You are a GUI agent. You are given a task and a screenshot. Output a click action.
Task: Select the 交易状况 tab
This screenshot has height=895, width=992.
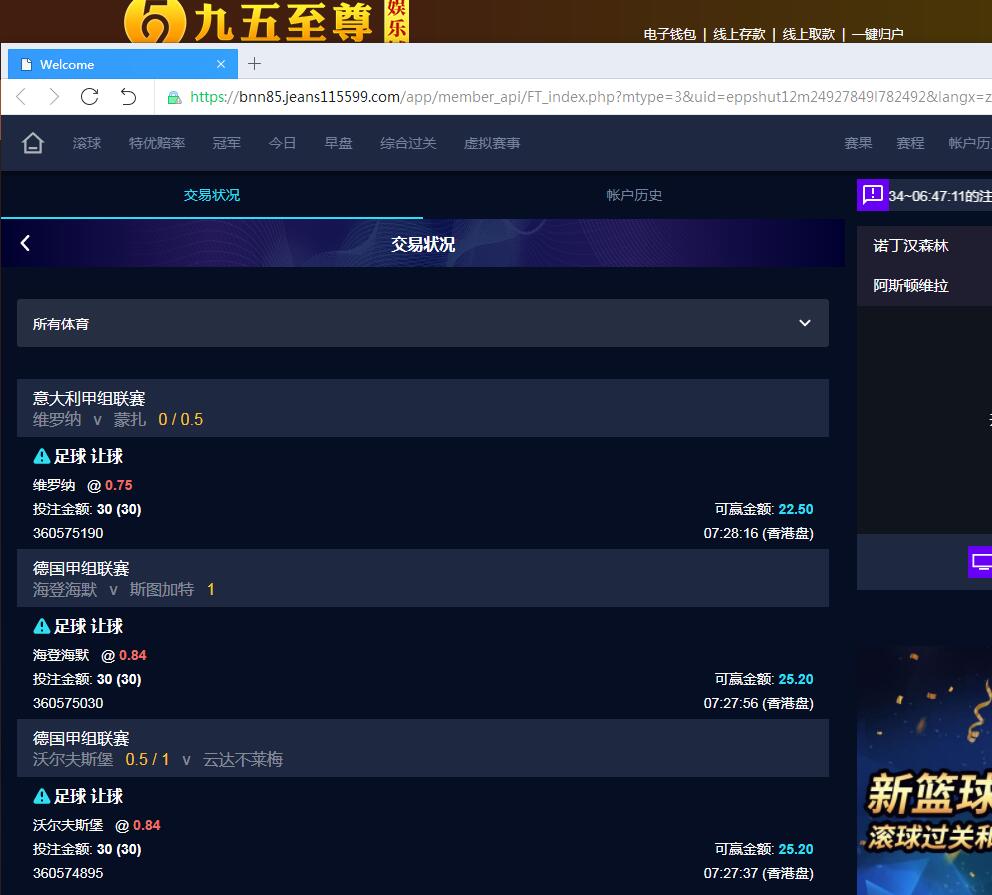coord(211,195)
